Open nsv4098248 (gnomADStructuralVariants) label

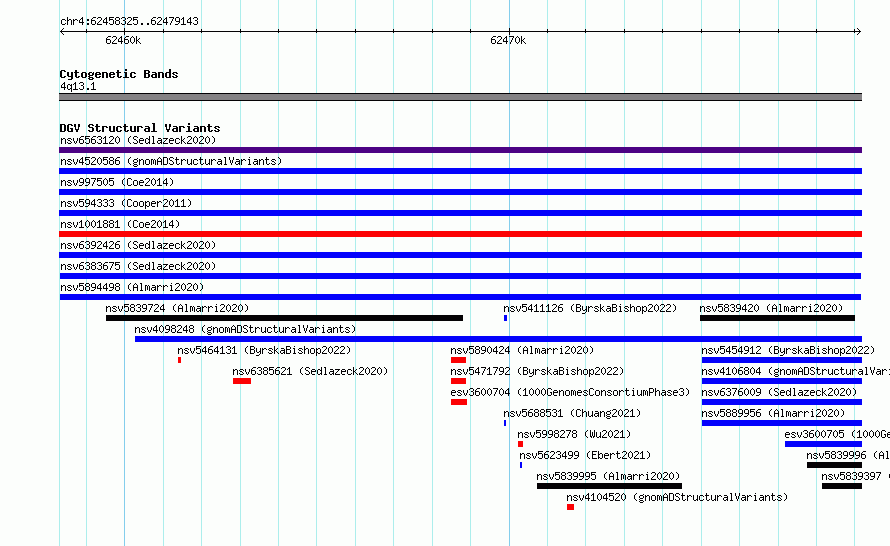click(x=245, y=329)
